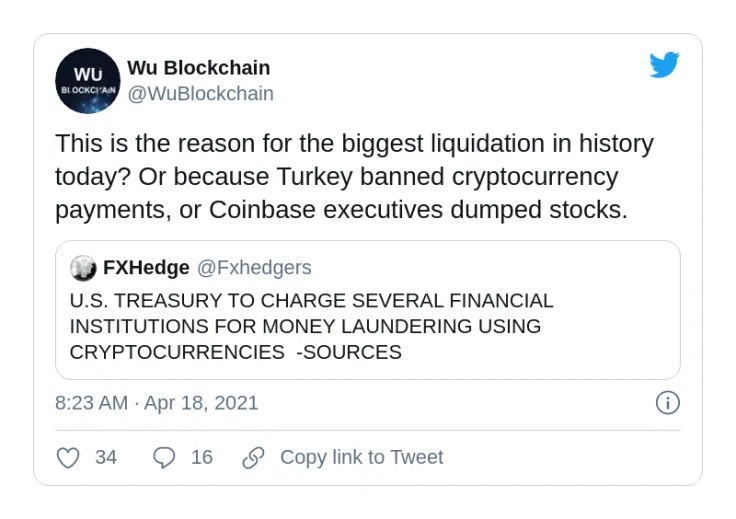Click the Wu Blockchain profile avatar
This screenshot has height=519, width=736.
(x=88, y=81)
